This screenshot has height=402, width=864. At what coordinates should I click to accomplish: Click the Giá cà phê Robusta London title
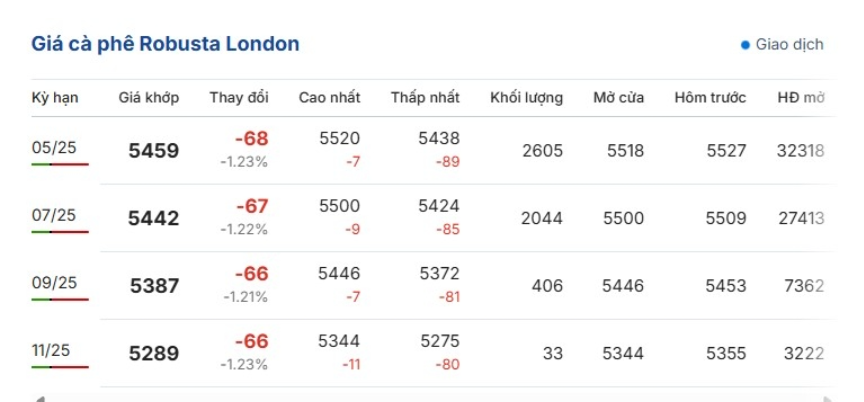(x=166, y=44)
